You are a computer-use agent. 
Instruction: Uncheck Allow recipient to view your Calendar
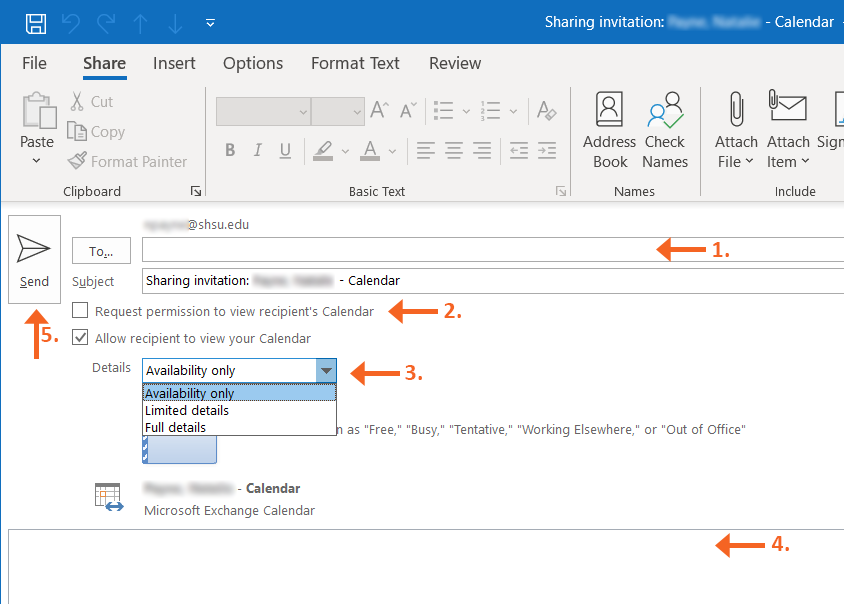(x=80, y=338)
